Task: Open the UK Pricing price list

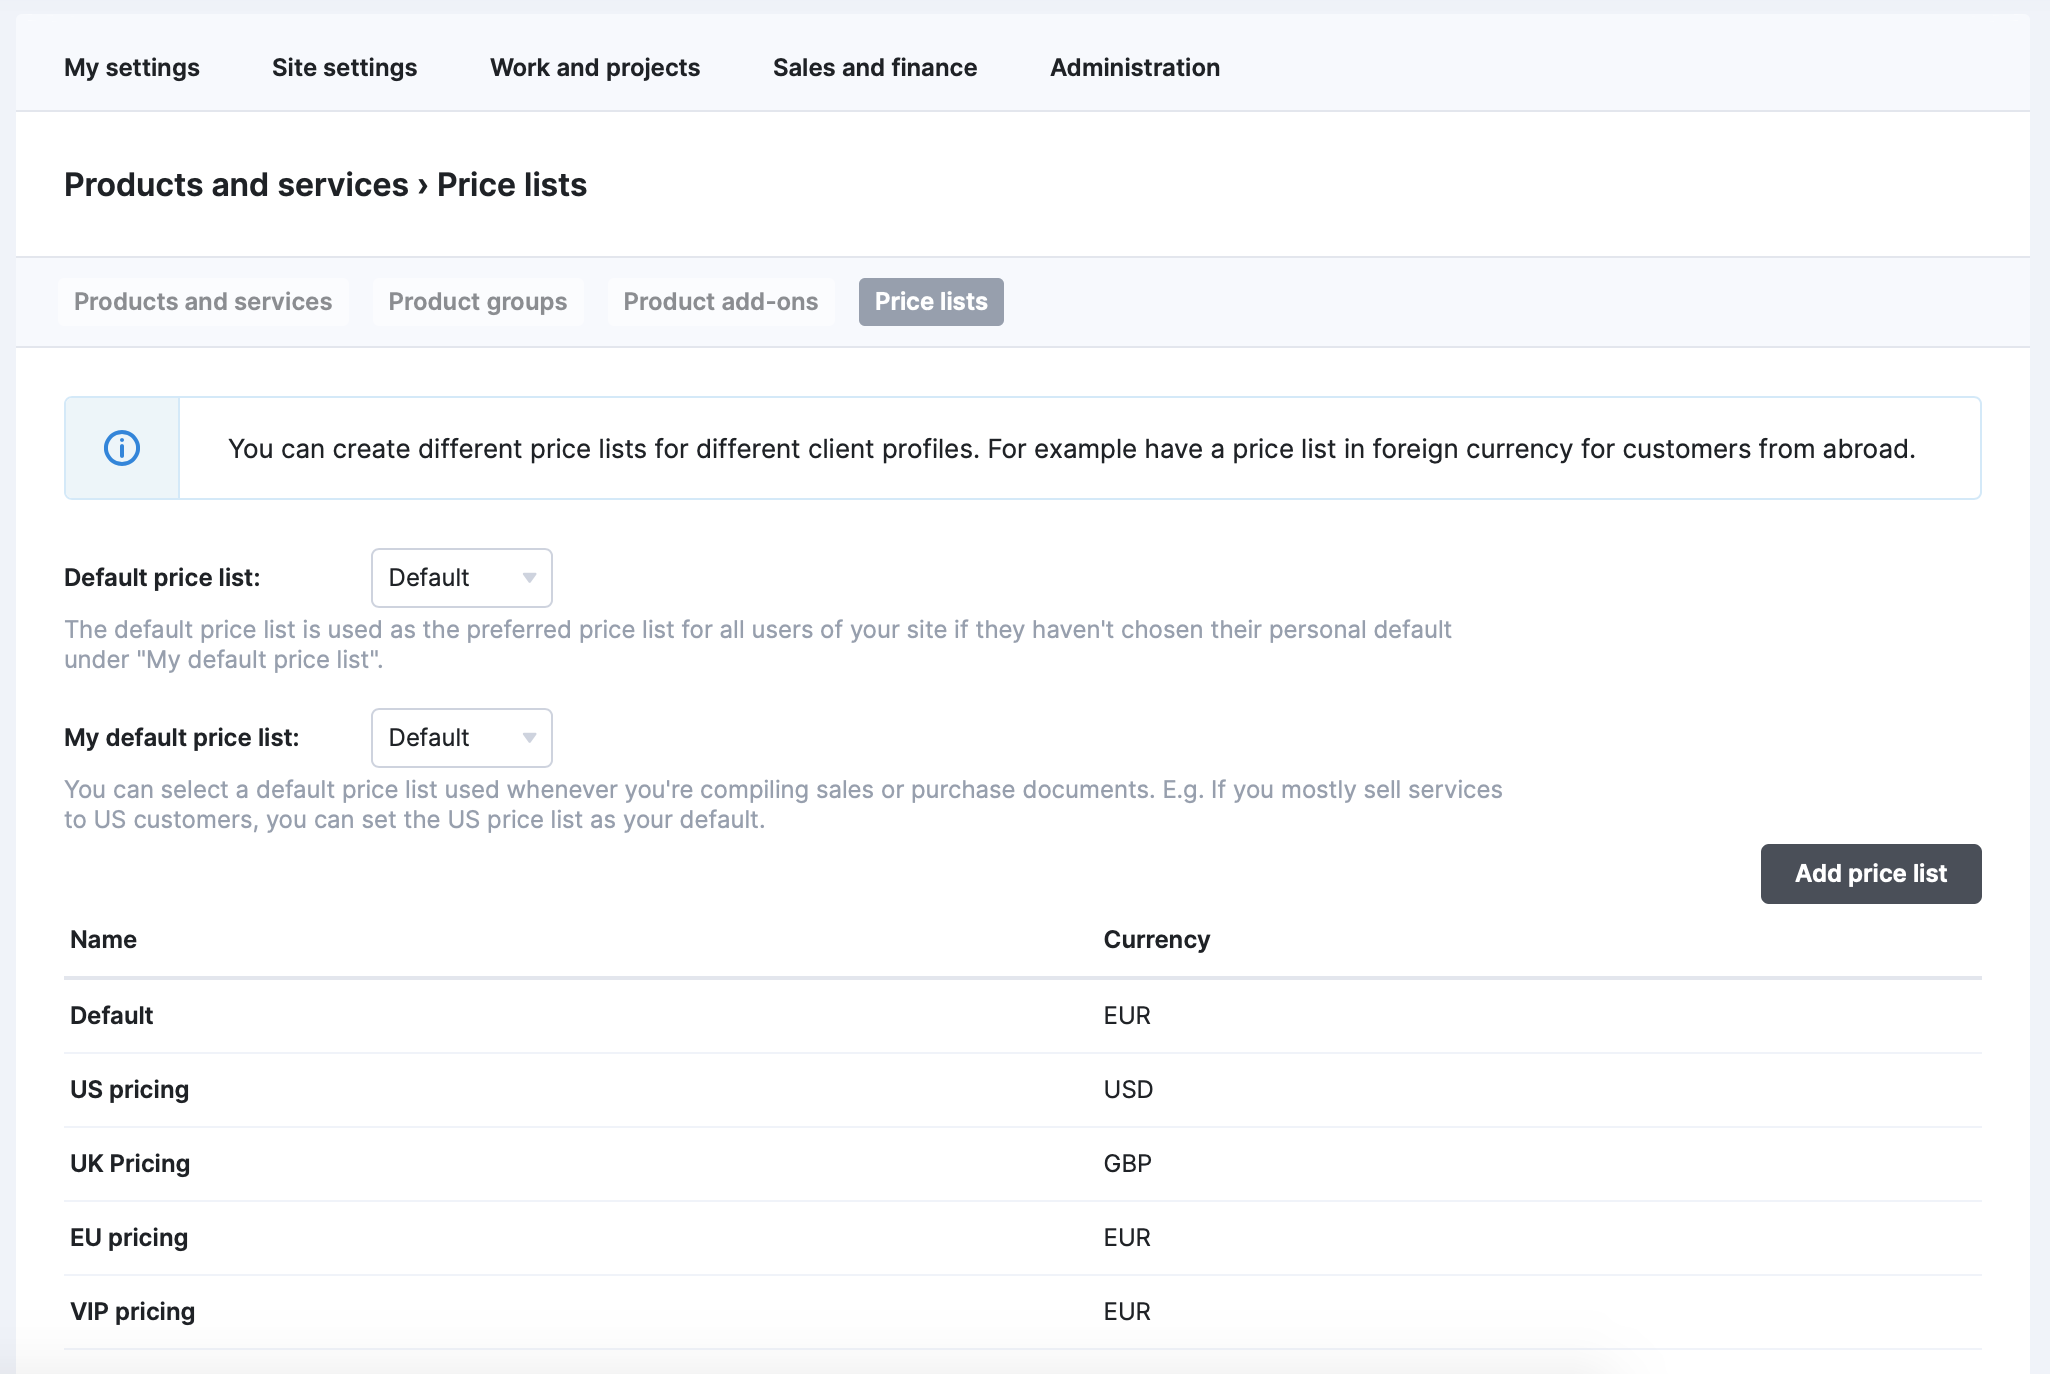Action: (x=1023, y=1164)
